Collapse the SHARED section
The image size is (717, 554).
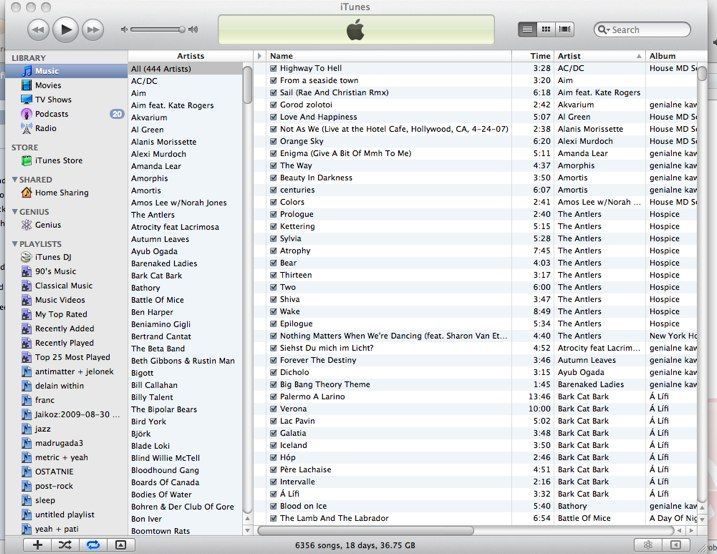[x=15, y=180]
